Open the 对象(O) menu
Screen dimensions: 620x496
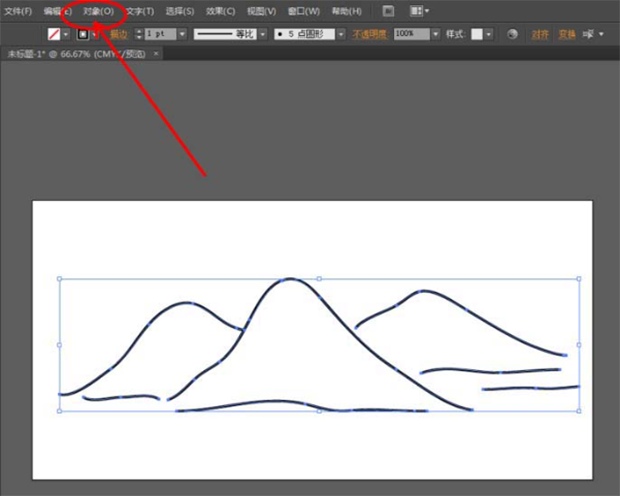pyautogui.click(x=98, y=11)
